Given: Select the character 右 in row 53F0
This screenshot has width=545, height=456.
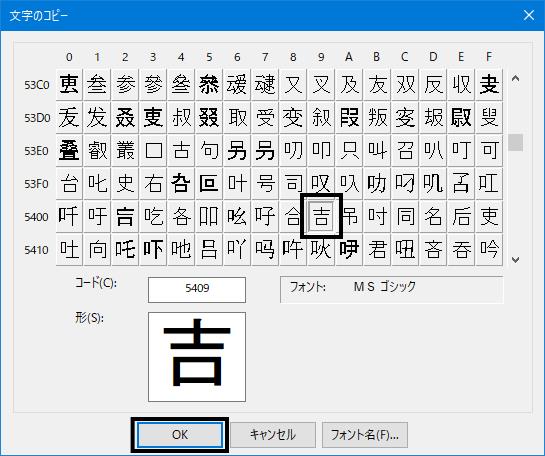Looking at the screenshot, I should point(153,184).
